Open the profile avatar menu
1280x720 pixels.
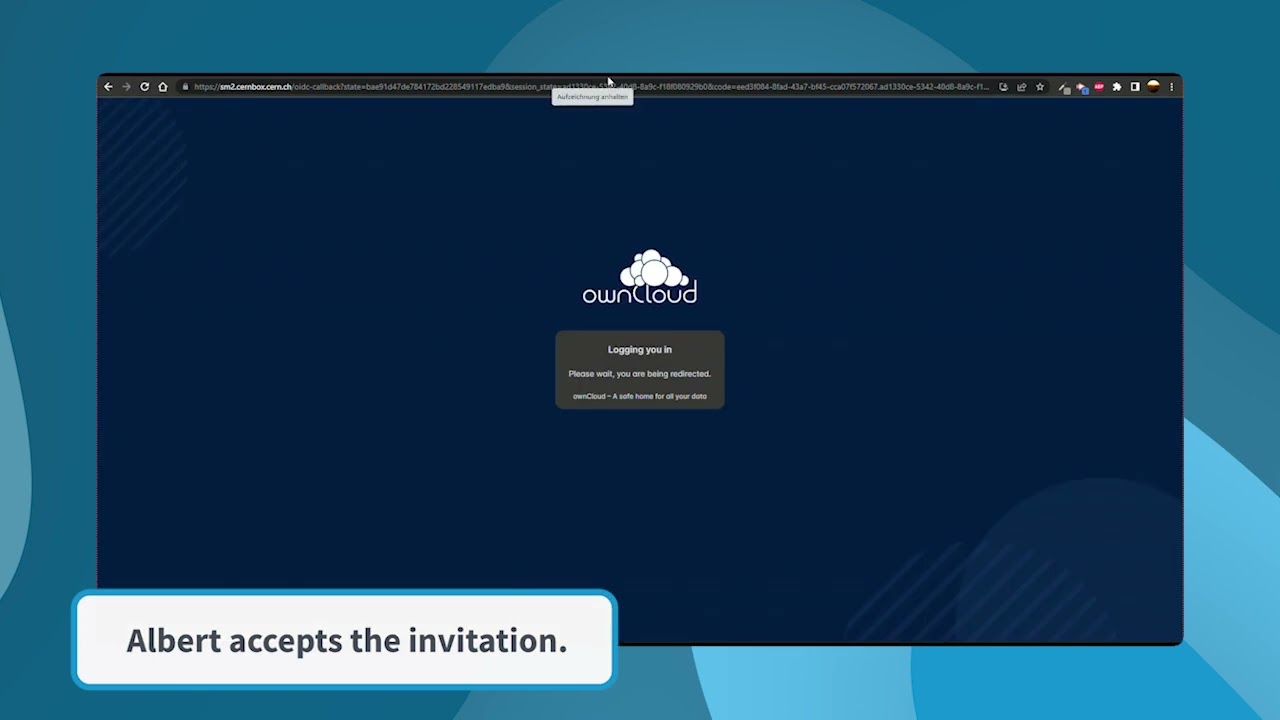[x=1153, y=87]
